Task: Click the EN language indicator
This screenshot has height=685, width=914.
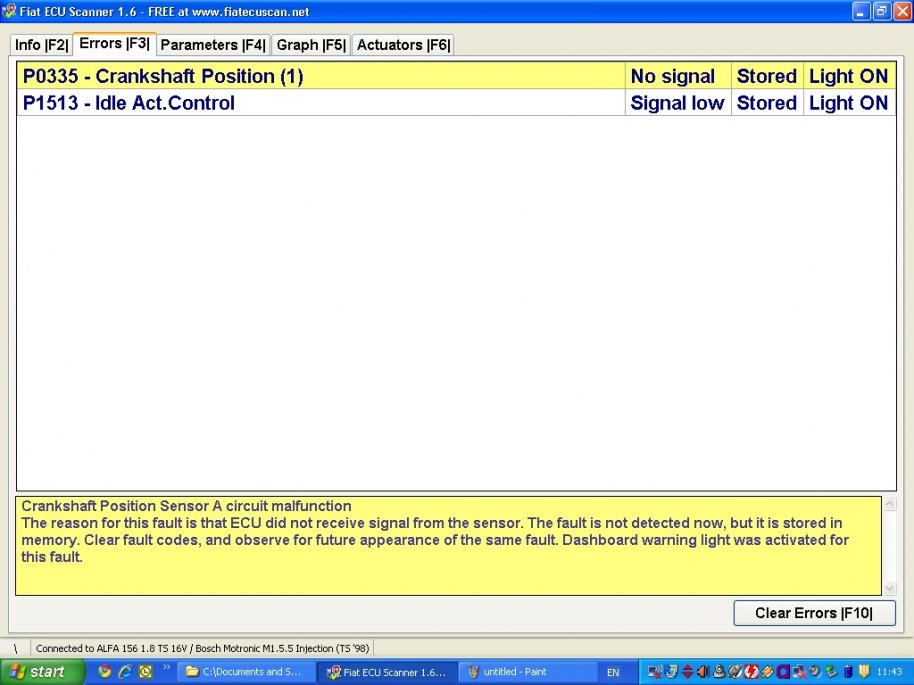Action: pos(613,673)
